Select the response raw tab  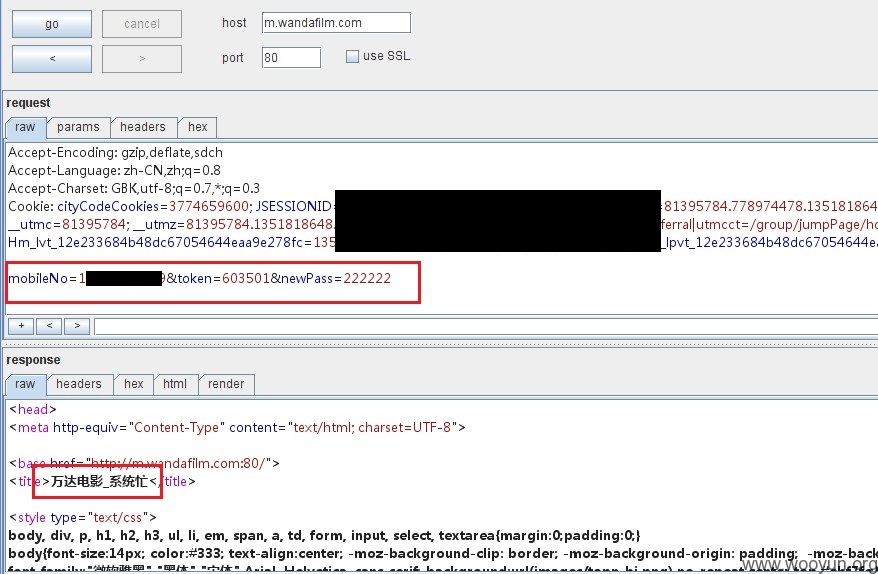(x=25, y=384)
